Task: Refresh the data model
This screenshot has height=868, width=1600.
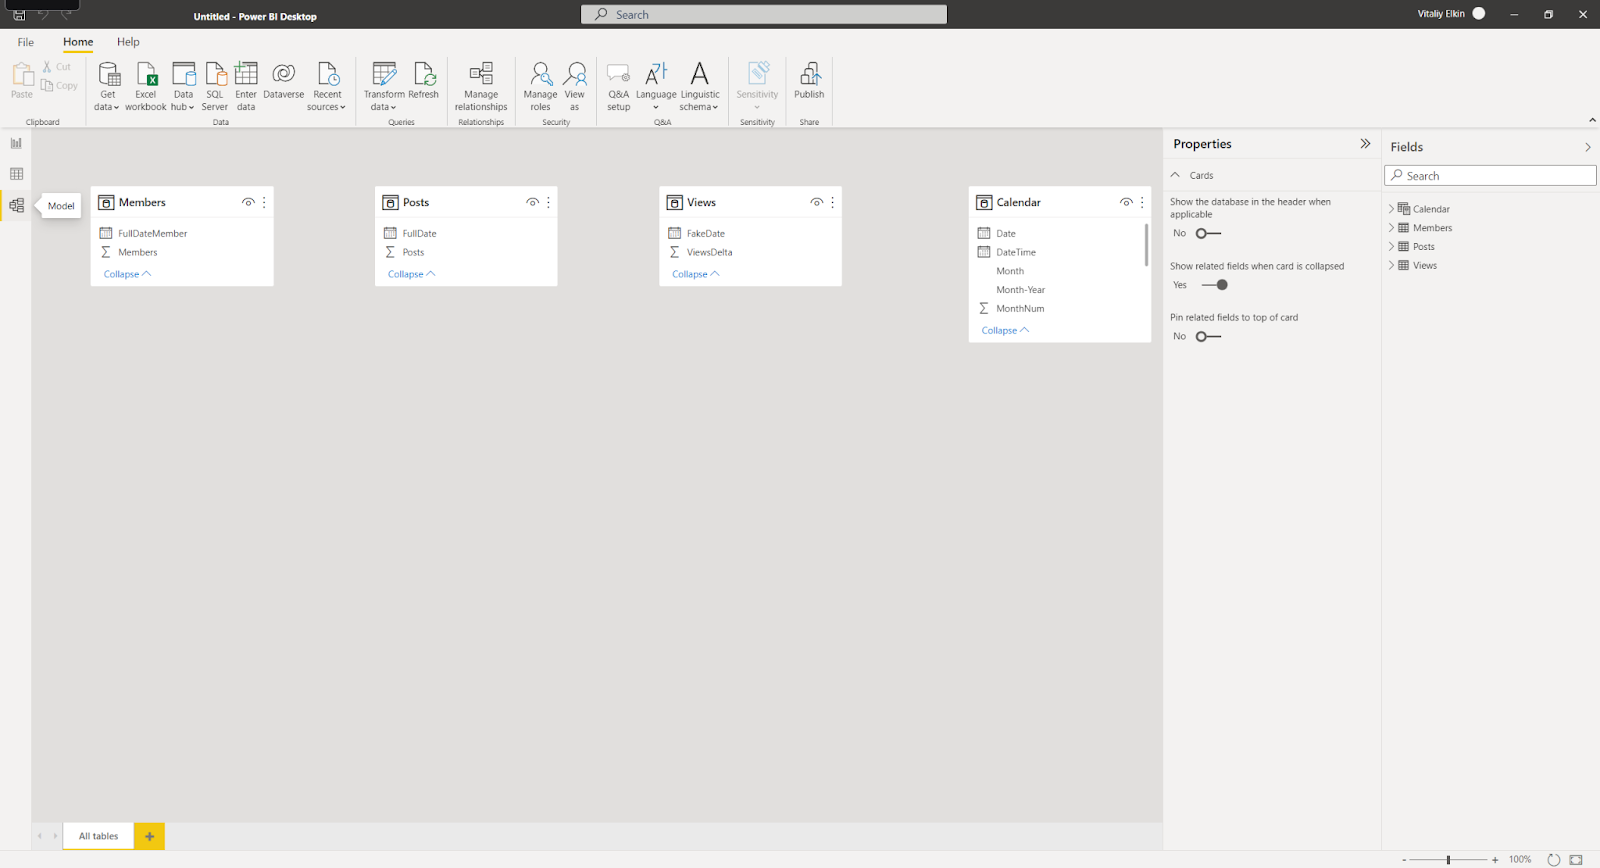Action: pos(424,82)
